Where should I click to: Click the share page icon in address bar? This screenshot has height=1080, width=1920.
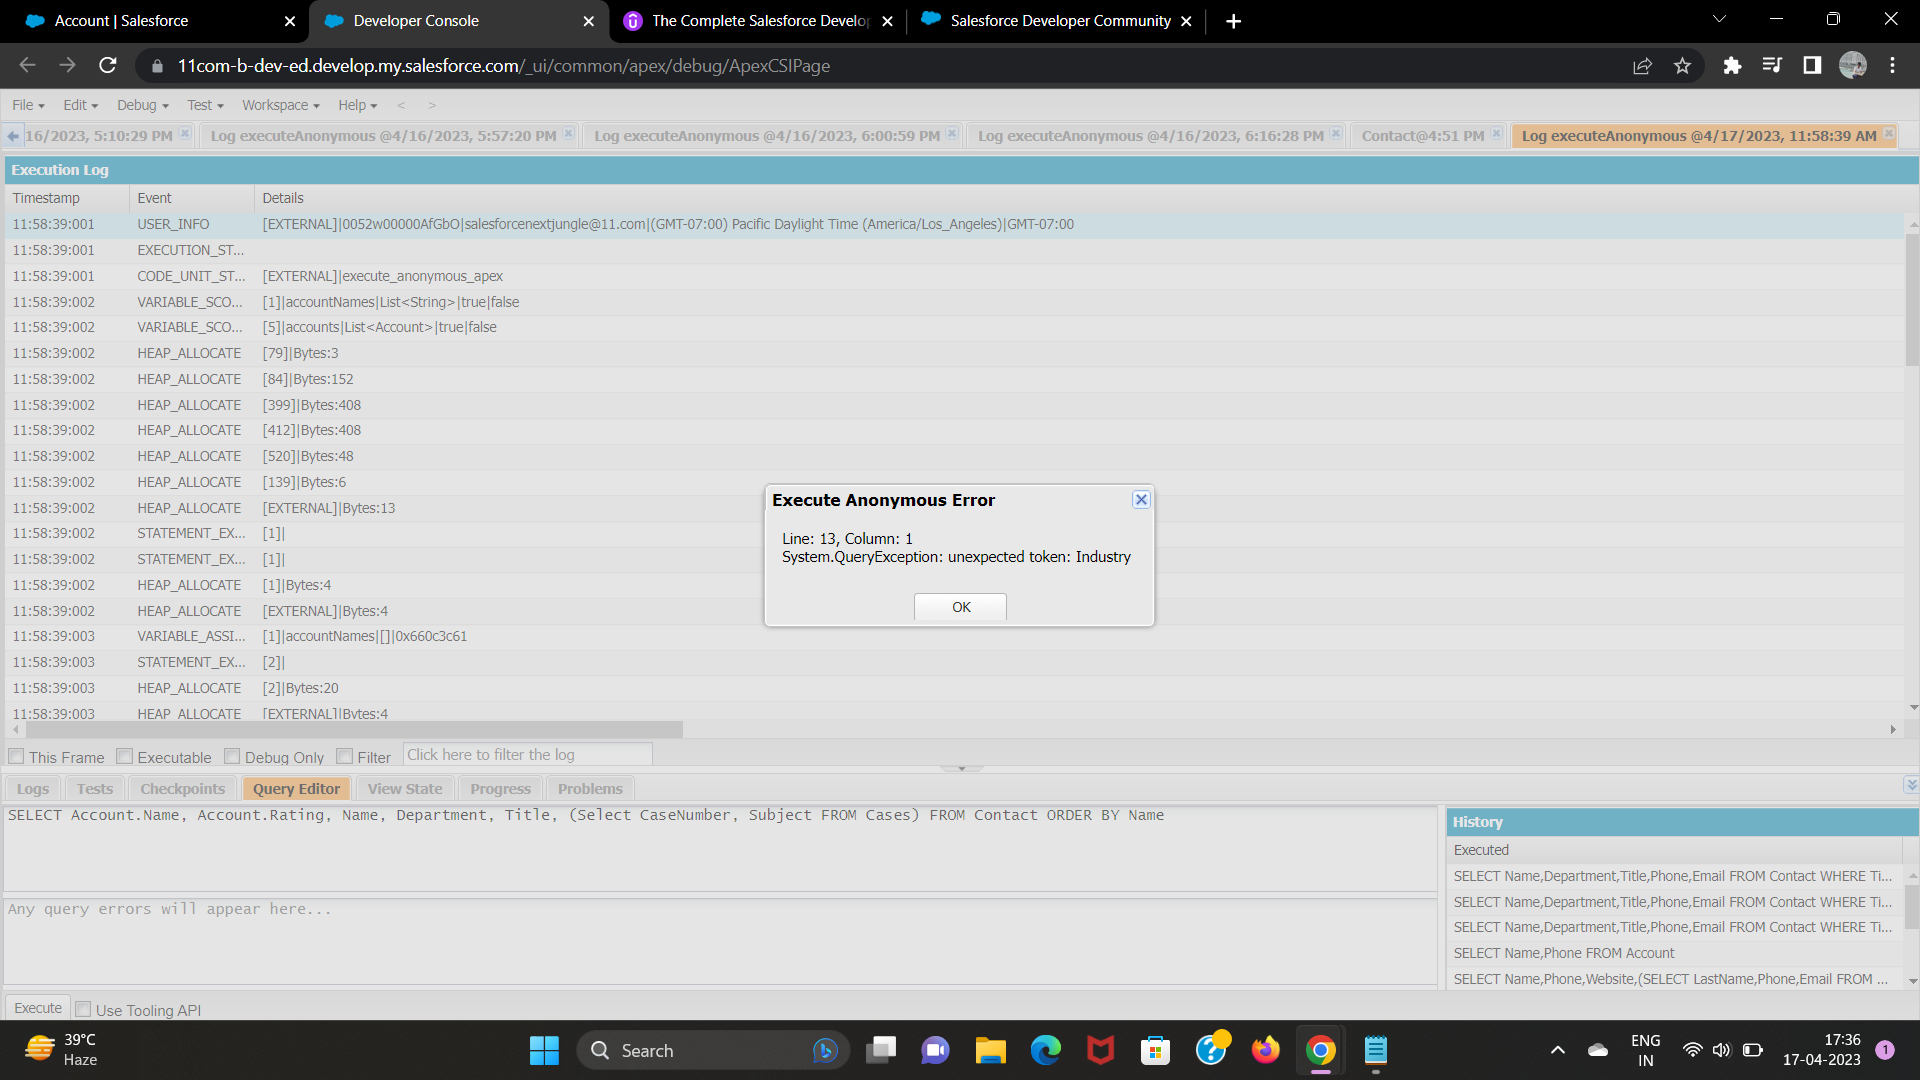click(1642, 66)
